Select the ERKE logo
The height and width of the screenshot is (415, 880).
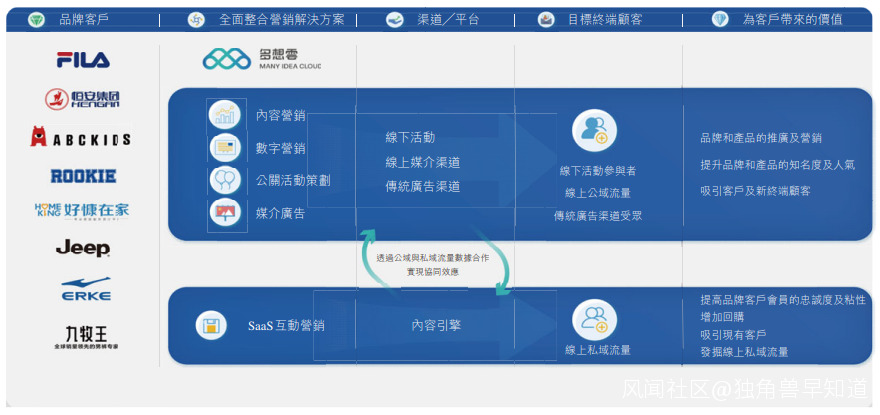click(86, 288)
